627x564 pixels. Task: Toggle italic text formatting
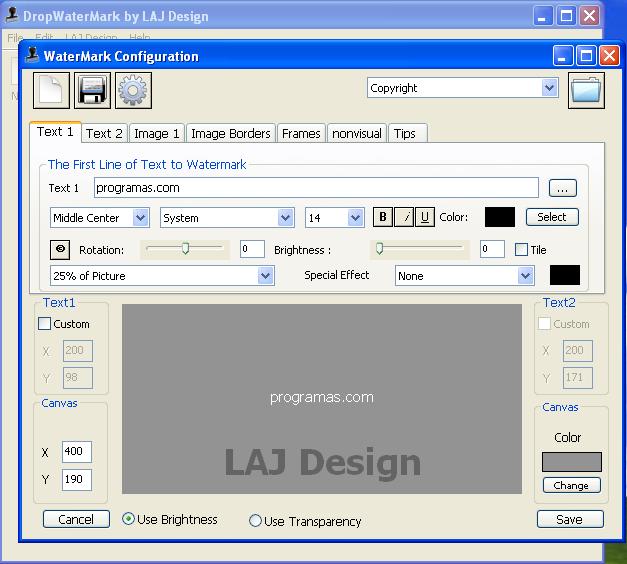pyautogui.click(x=404, y=217)
